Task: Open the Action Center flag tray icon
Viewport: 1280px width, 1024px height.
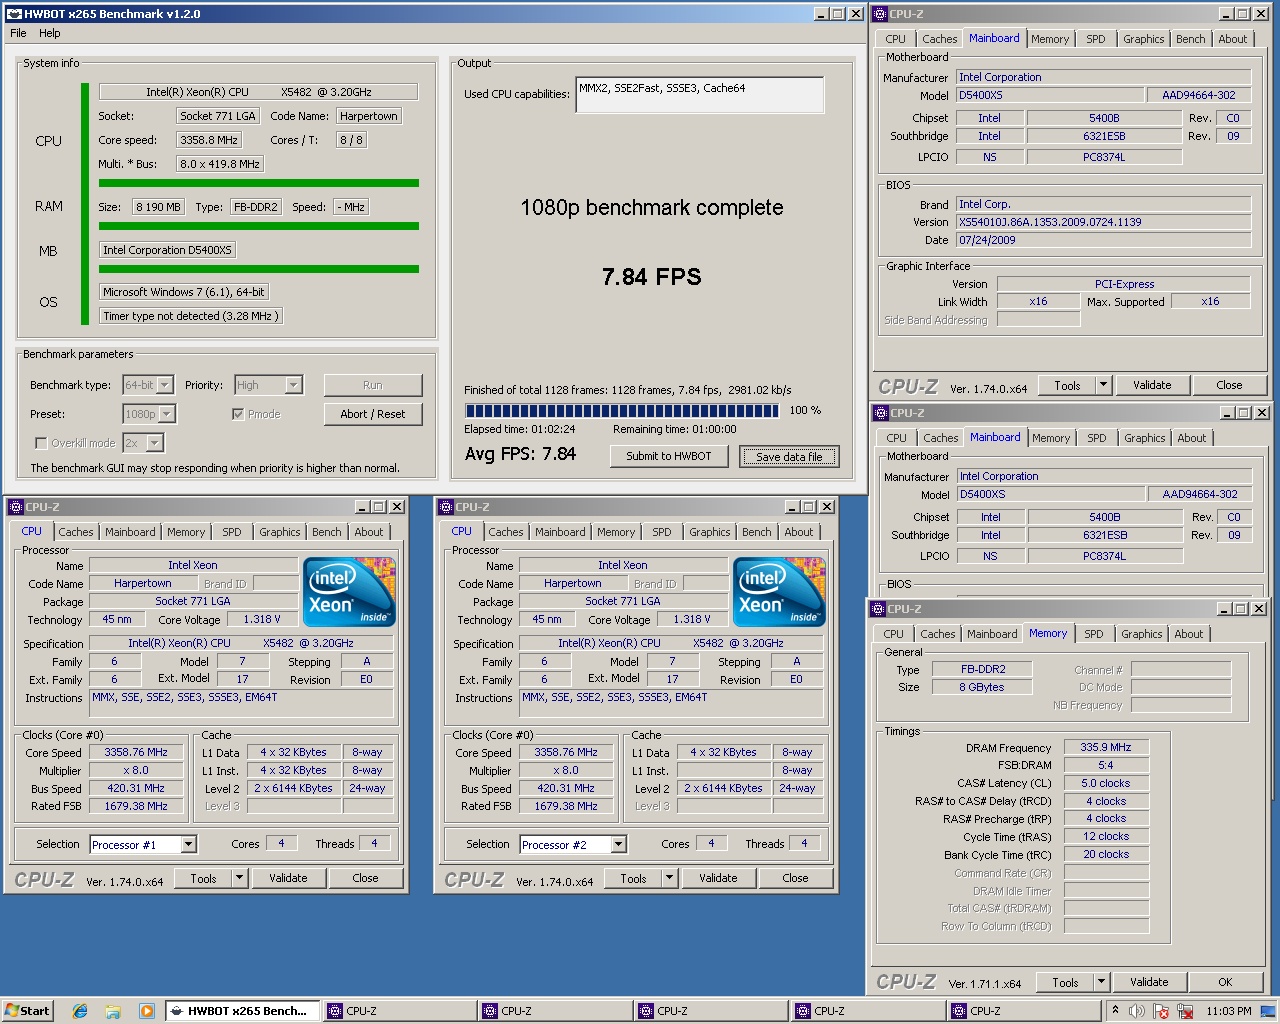Action: [1162, 1011]
